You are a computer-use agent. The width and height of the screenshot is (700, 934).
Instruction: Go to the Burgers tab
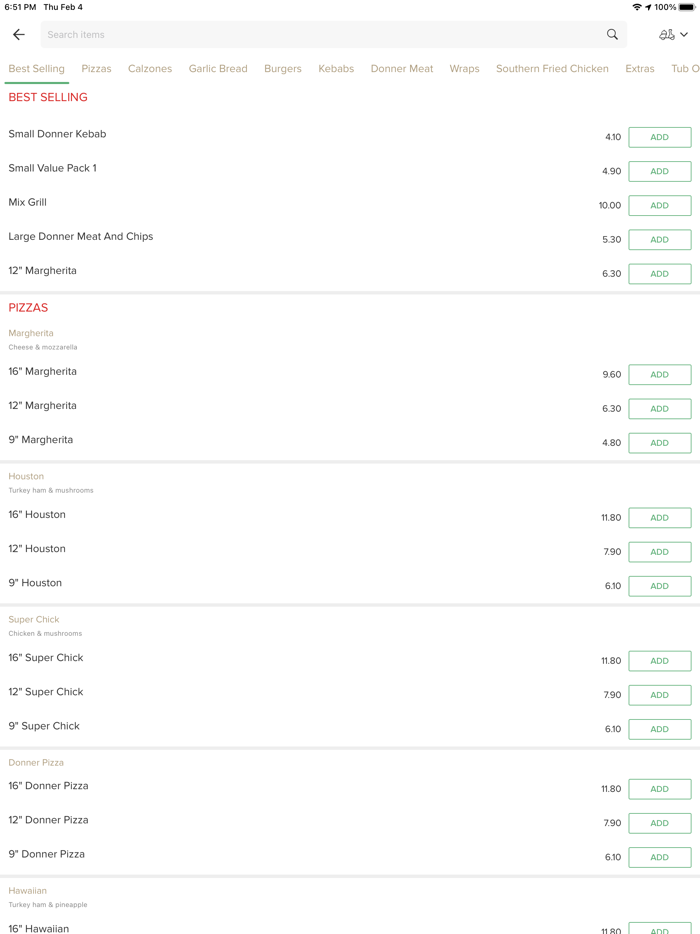[283, 69]
